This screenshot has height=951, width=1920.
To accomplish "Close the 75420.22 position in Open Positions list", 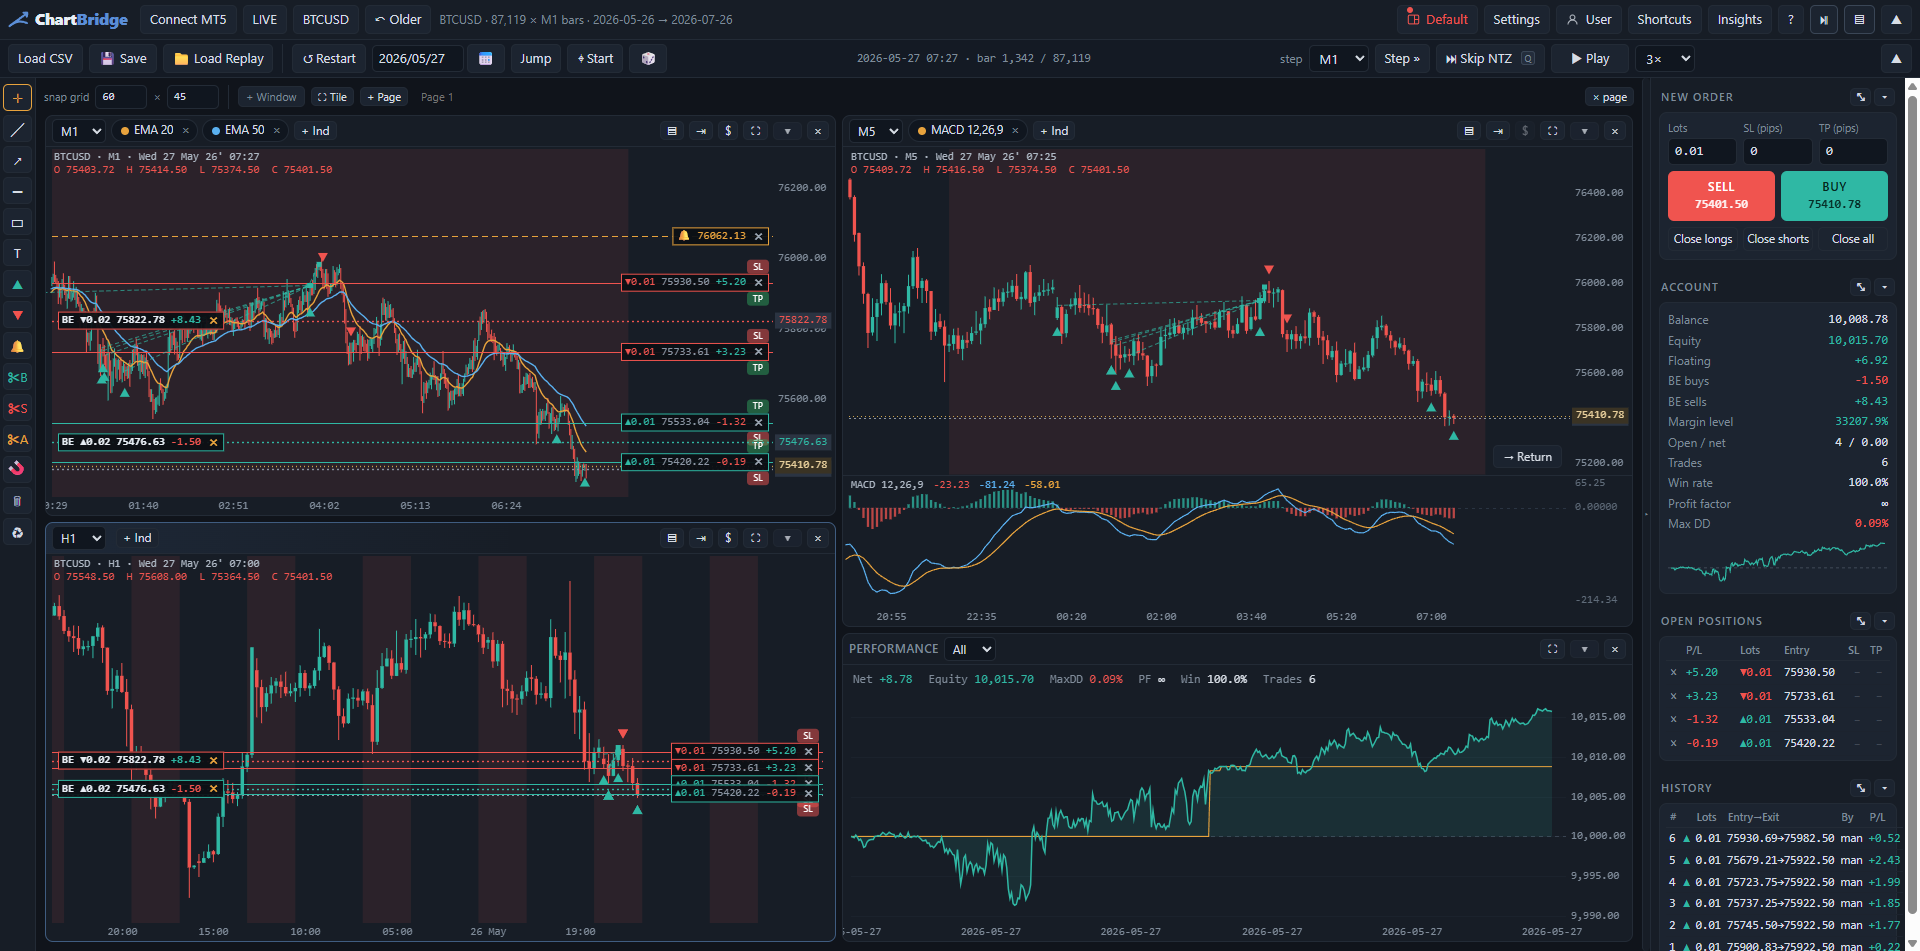I will coord(1673,743).
